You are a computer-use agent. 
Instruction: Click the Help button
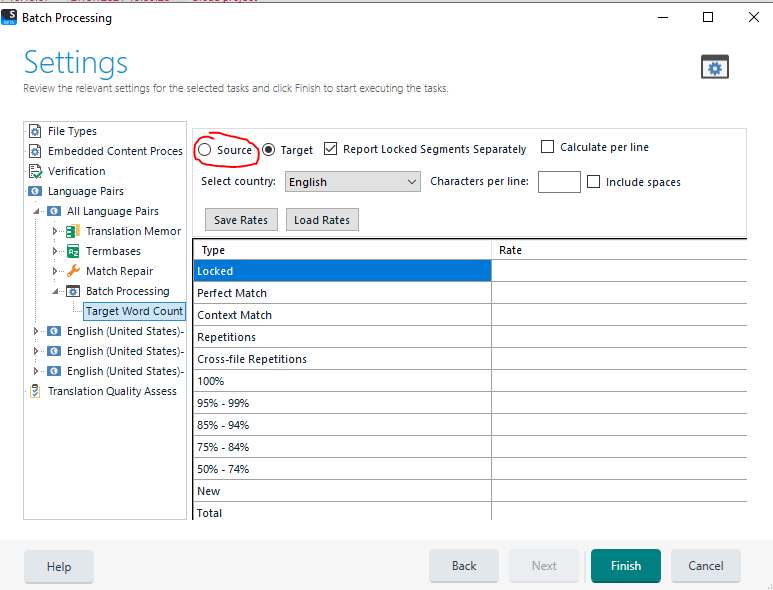(x=59, y=567)
